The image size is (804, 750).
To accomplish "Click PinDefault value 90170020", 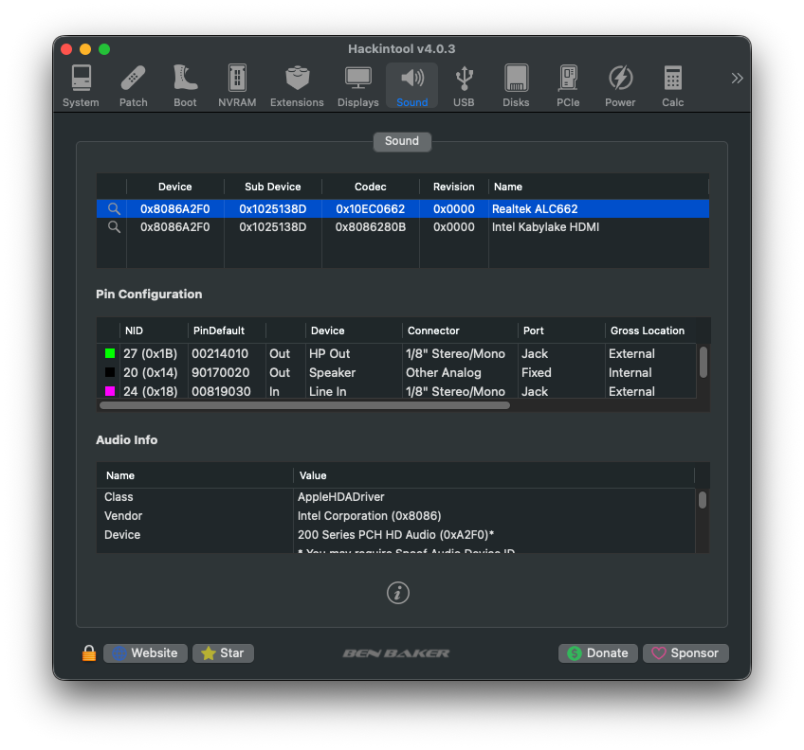I will pos(220,373).
